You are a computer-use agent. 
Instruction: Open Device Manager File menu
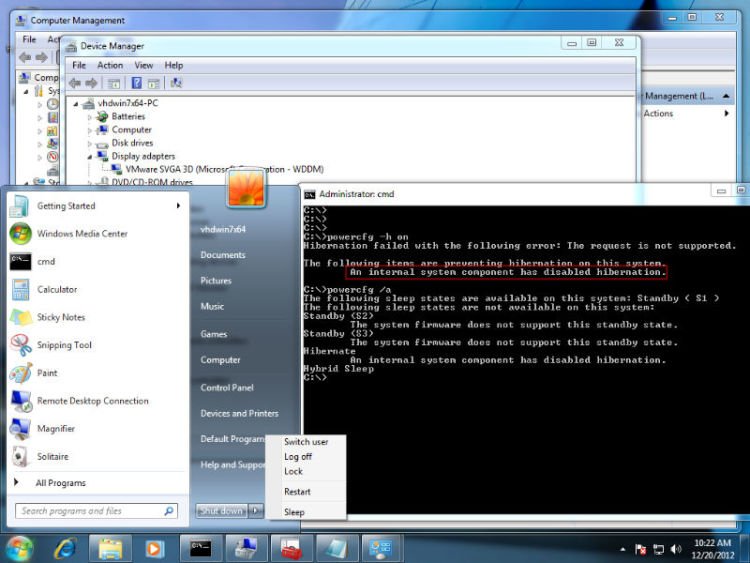pyautogui.click(x=79, y=66)
